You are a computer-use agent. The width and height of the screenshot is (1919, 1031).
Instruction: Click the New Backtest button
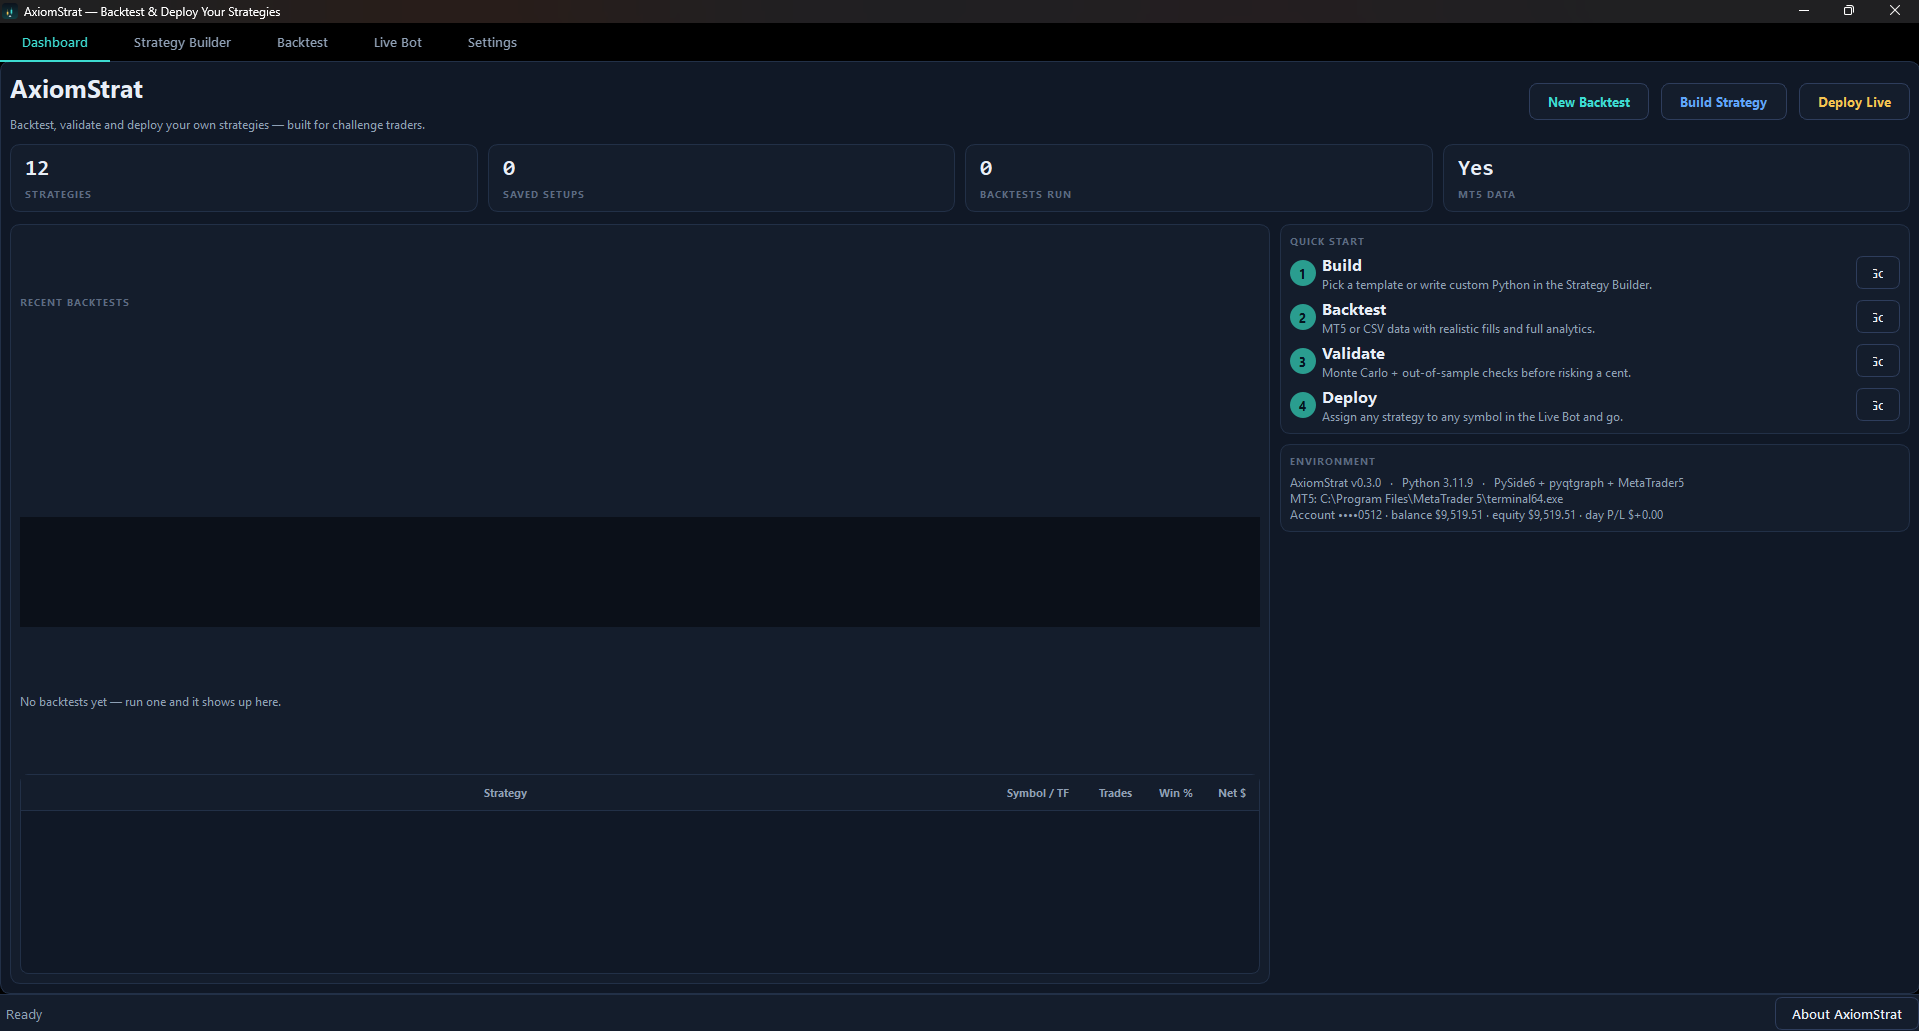pos(1588,102)
